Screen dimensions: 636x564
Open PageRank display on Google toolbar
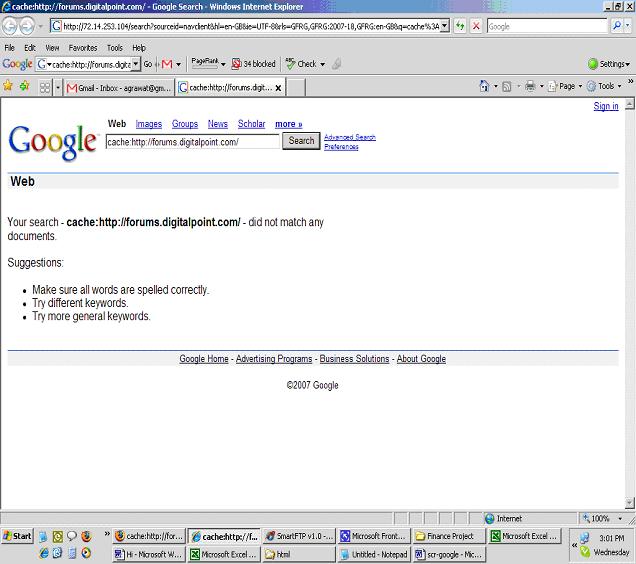[205, 62]
